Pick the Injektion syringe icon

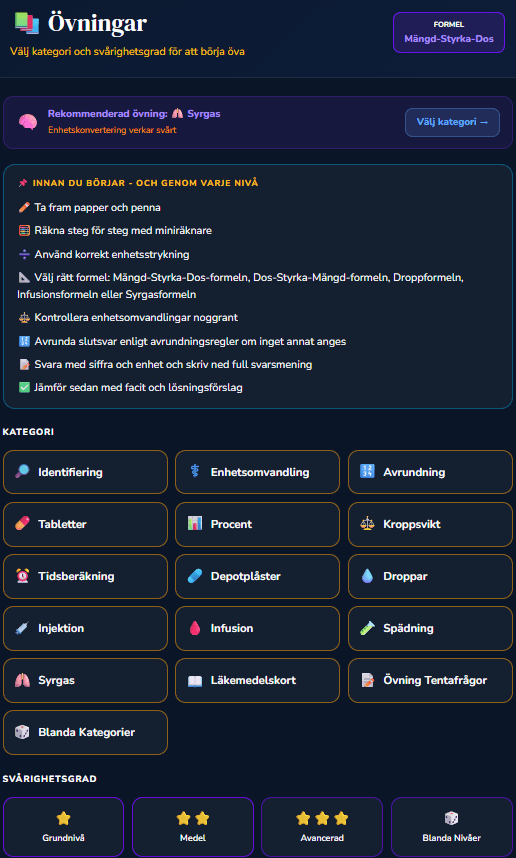click(x=22, y=628)
